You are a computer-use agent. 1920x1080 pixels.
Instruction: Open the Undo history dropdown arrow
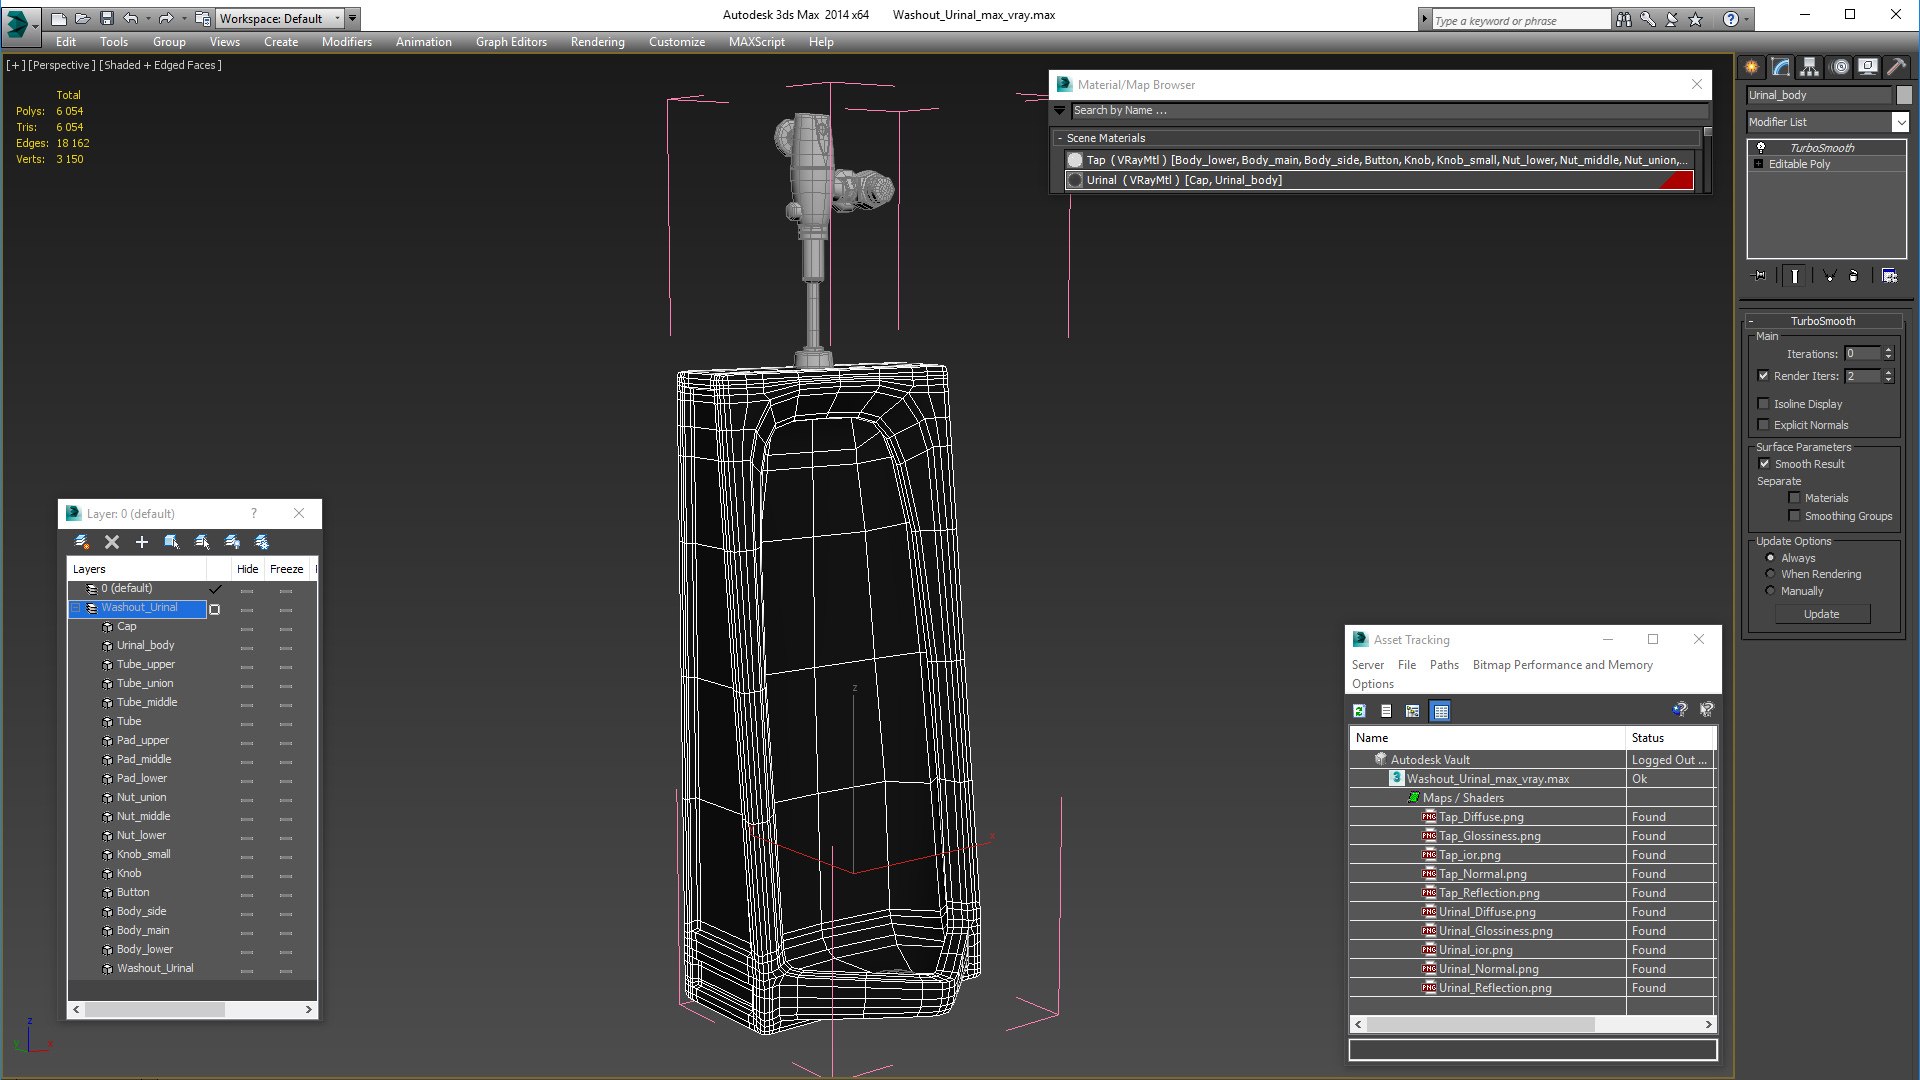pyautogui.click(x=147, y=18)
